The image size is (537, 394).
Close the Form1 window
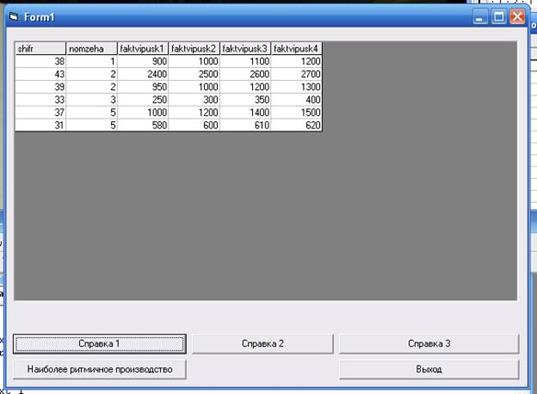[517, 17]
